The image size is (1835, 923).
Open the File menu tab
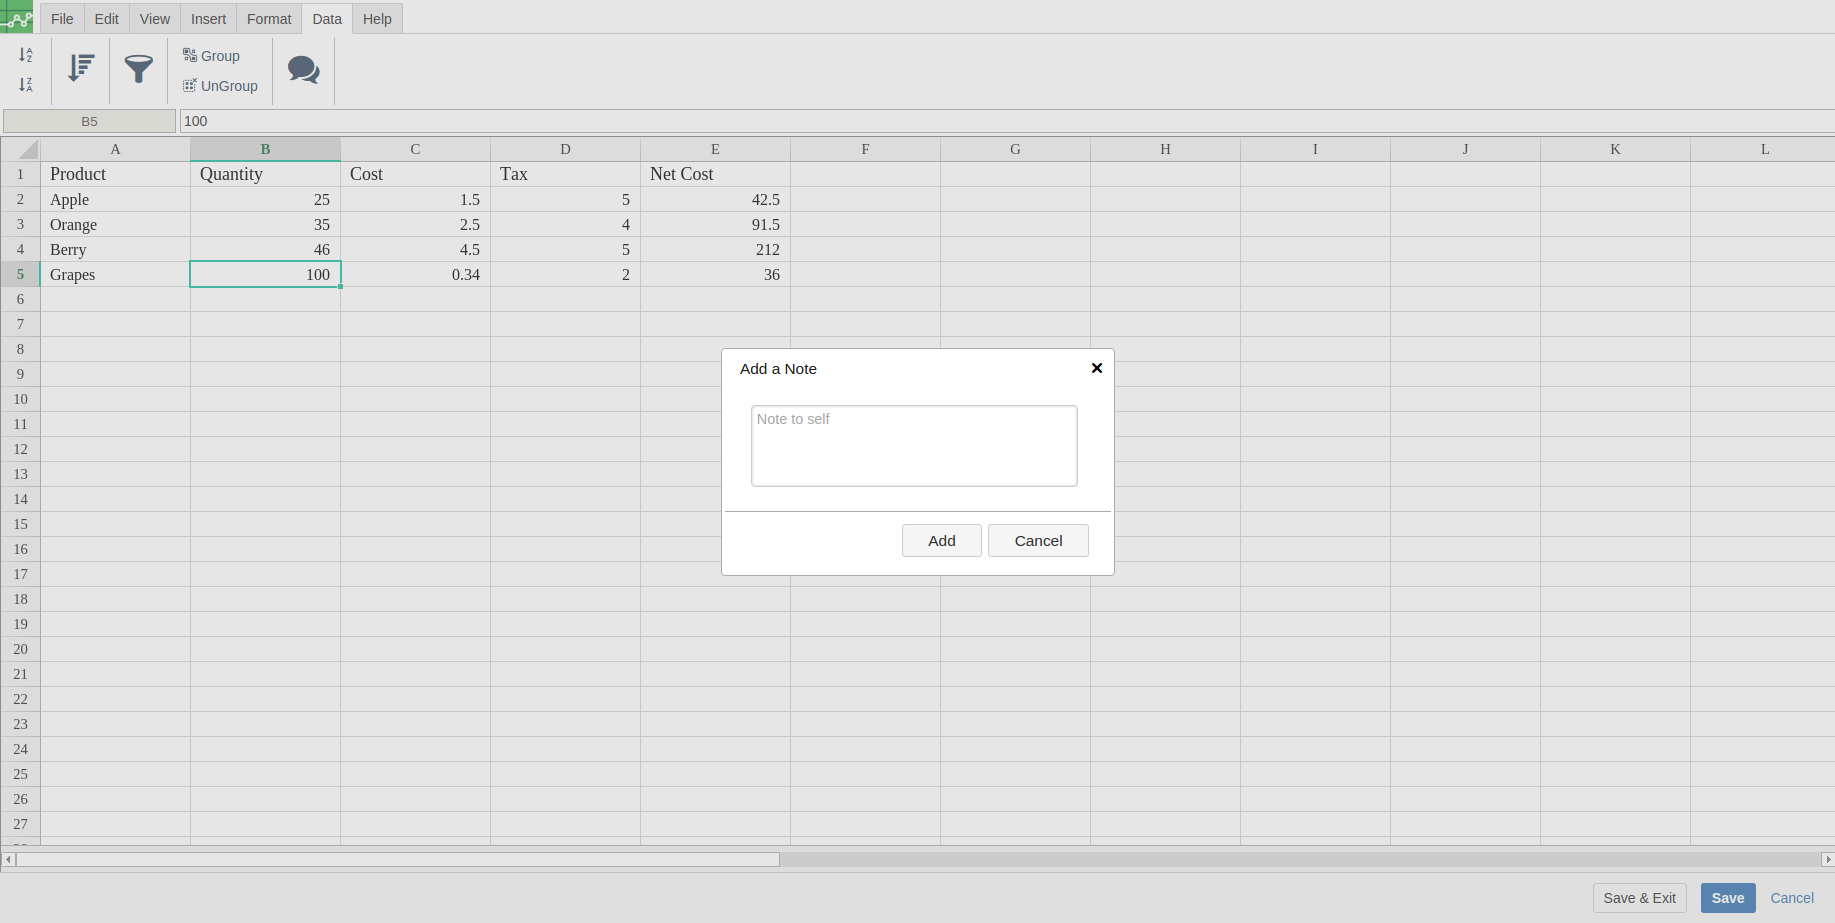62,19
